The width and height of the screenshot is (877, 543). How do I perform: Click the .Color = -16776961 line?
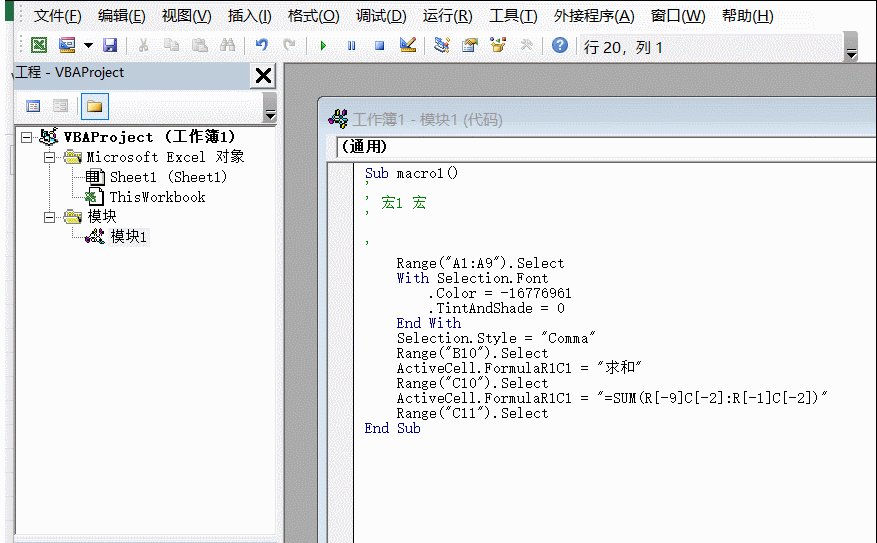click(x=499, y=293)
